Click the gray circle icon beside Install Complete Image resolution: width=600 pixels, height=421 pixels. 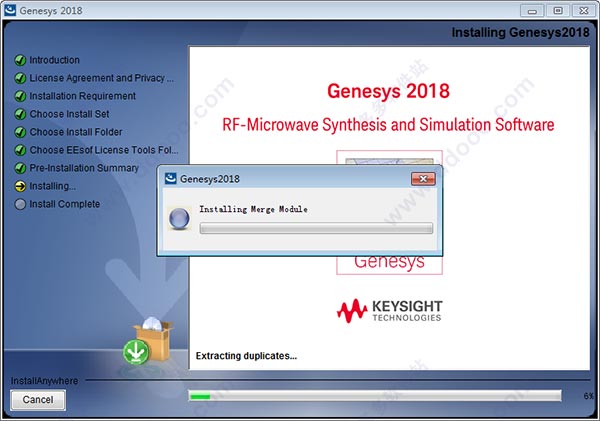click(x=20, y=204)
